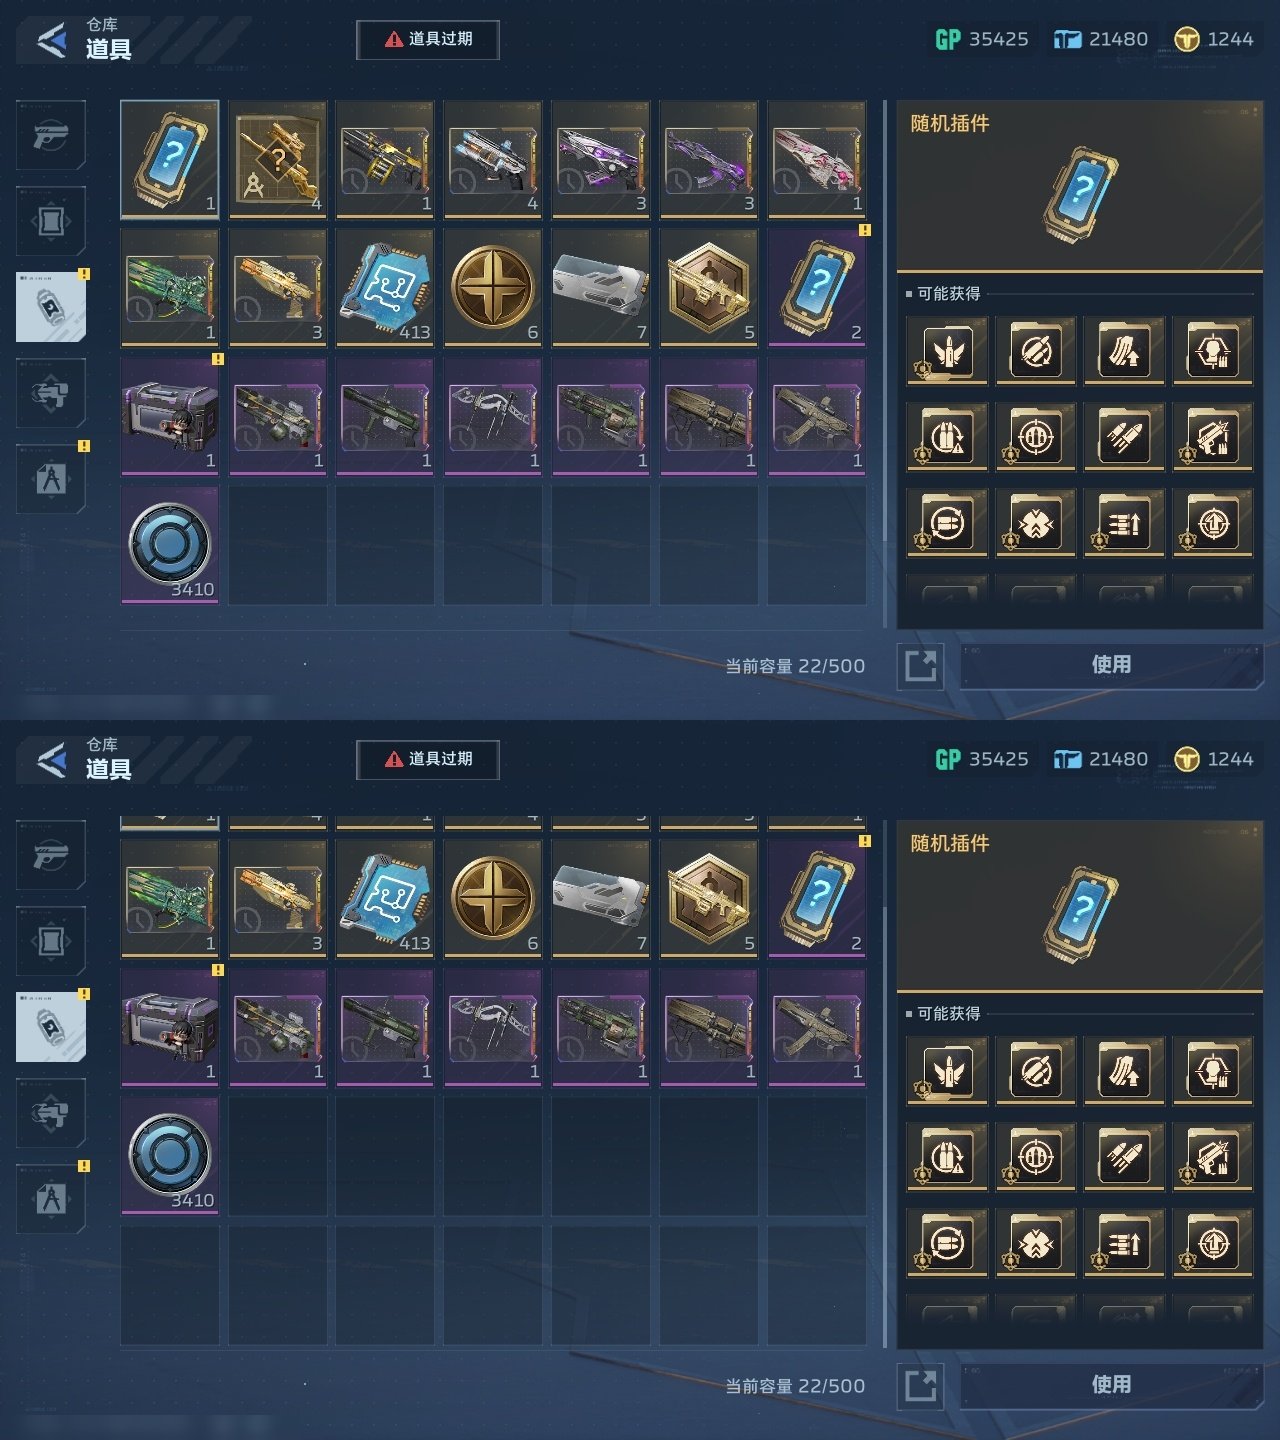This screenshot has height=1440, width=1280.
Task: Switch to the blueprint compass tab in the lower sidebar
Action: (x=51, y=1199)
